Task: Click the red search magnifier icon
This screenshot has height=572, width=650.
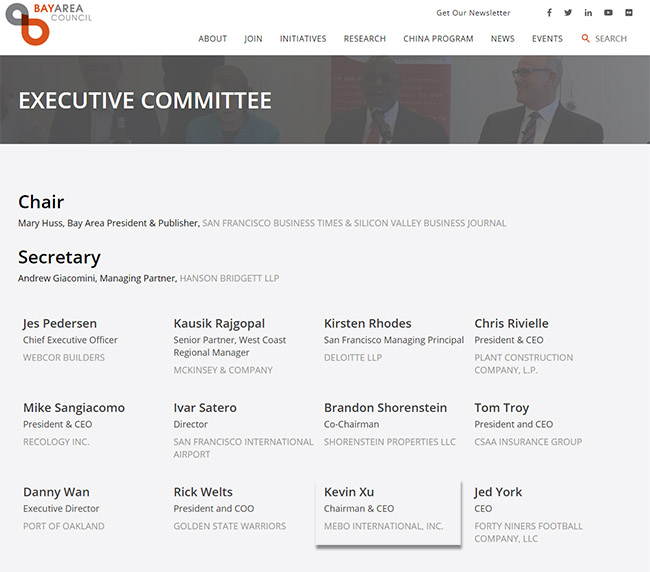Action: [586, 39]
